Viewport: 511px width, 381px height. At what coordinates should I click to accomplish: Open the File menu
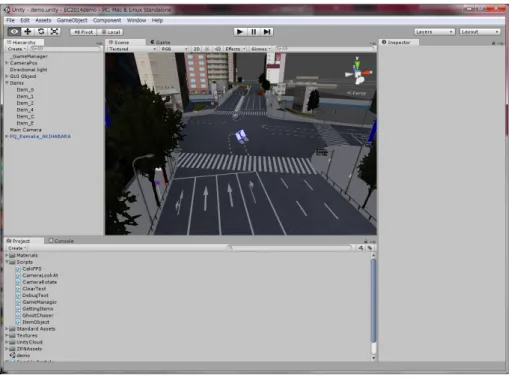10,20
